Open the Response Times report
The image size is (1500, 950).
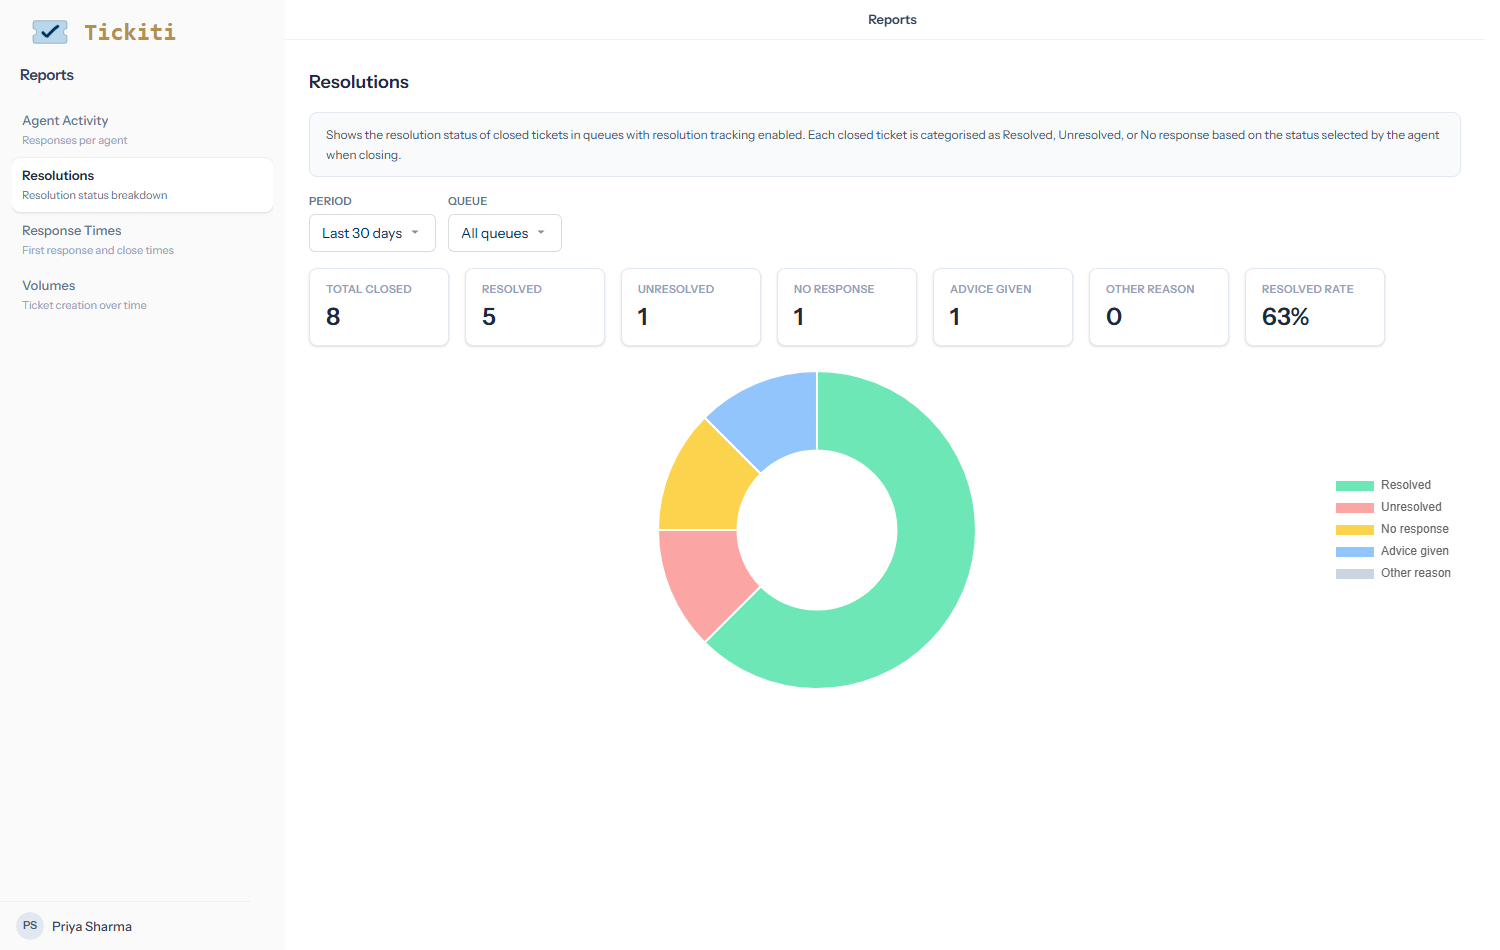(x=142, y=240)
